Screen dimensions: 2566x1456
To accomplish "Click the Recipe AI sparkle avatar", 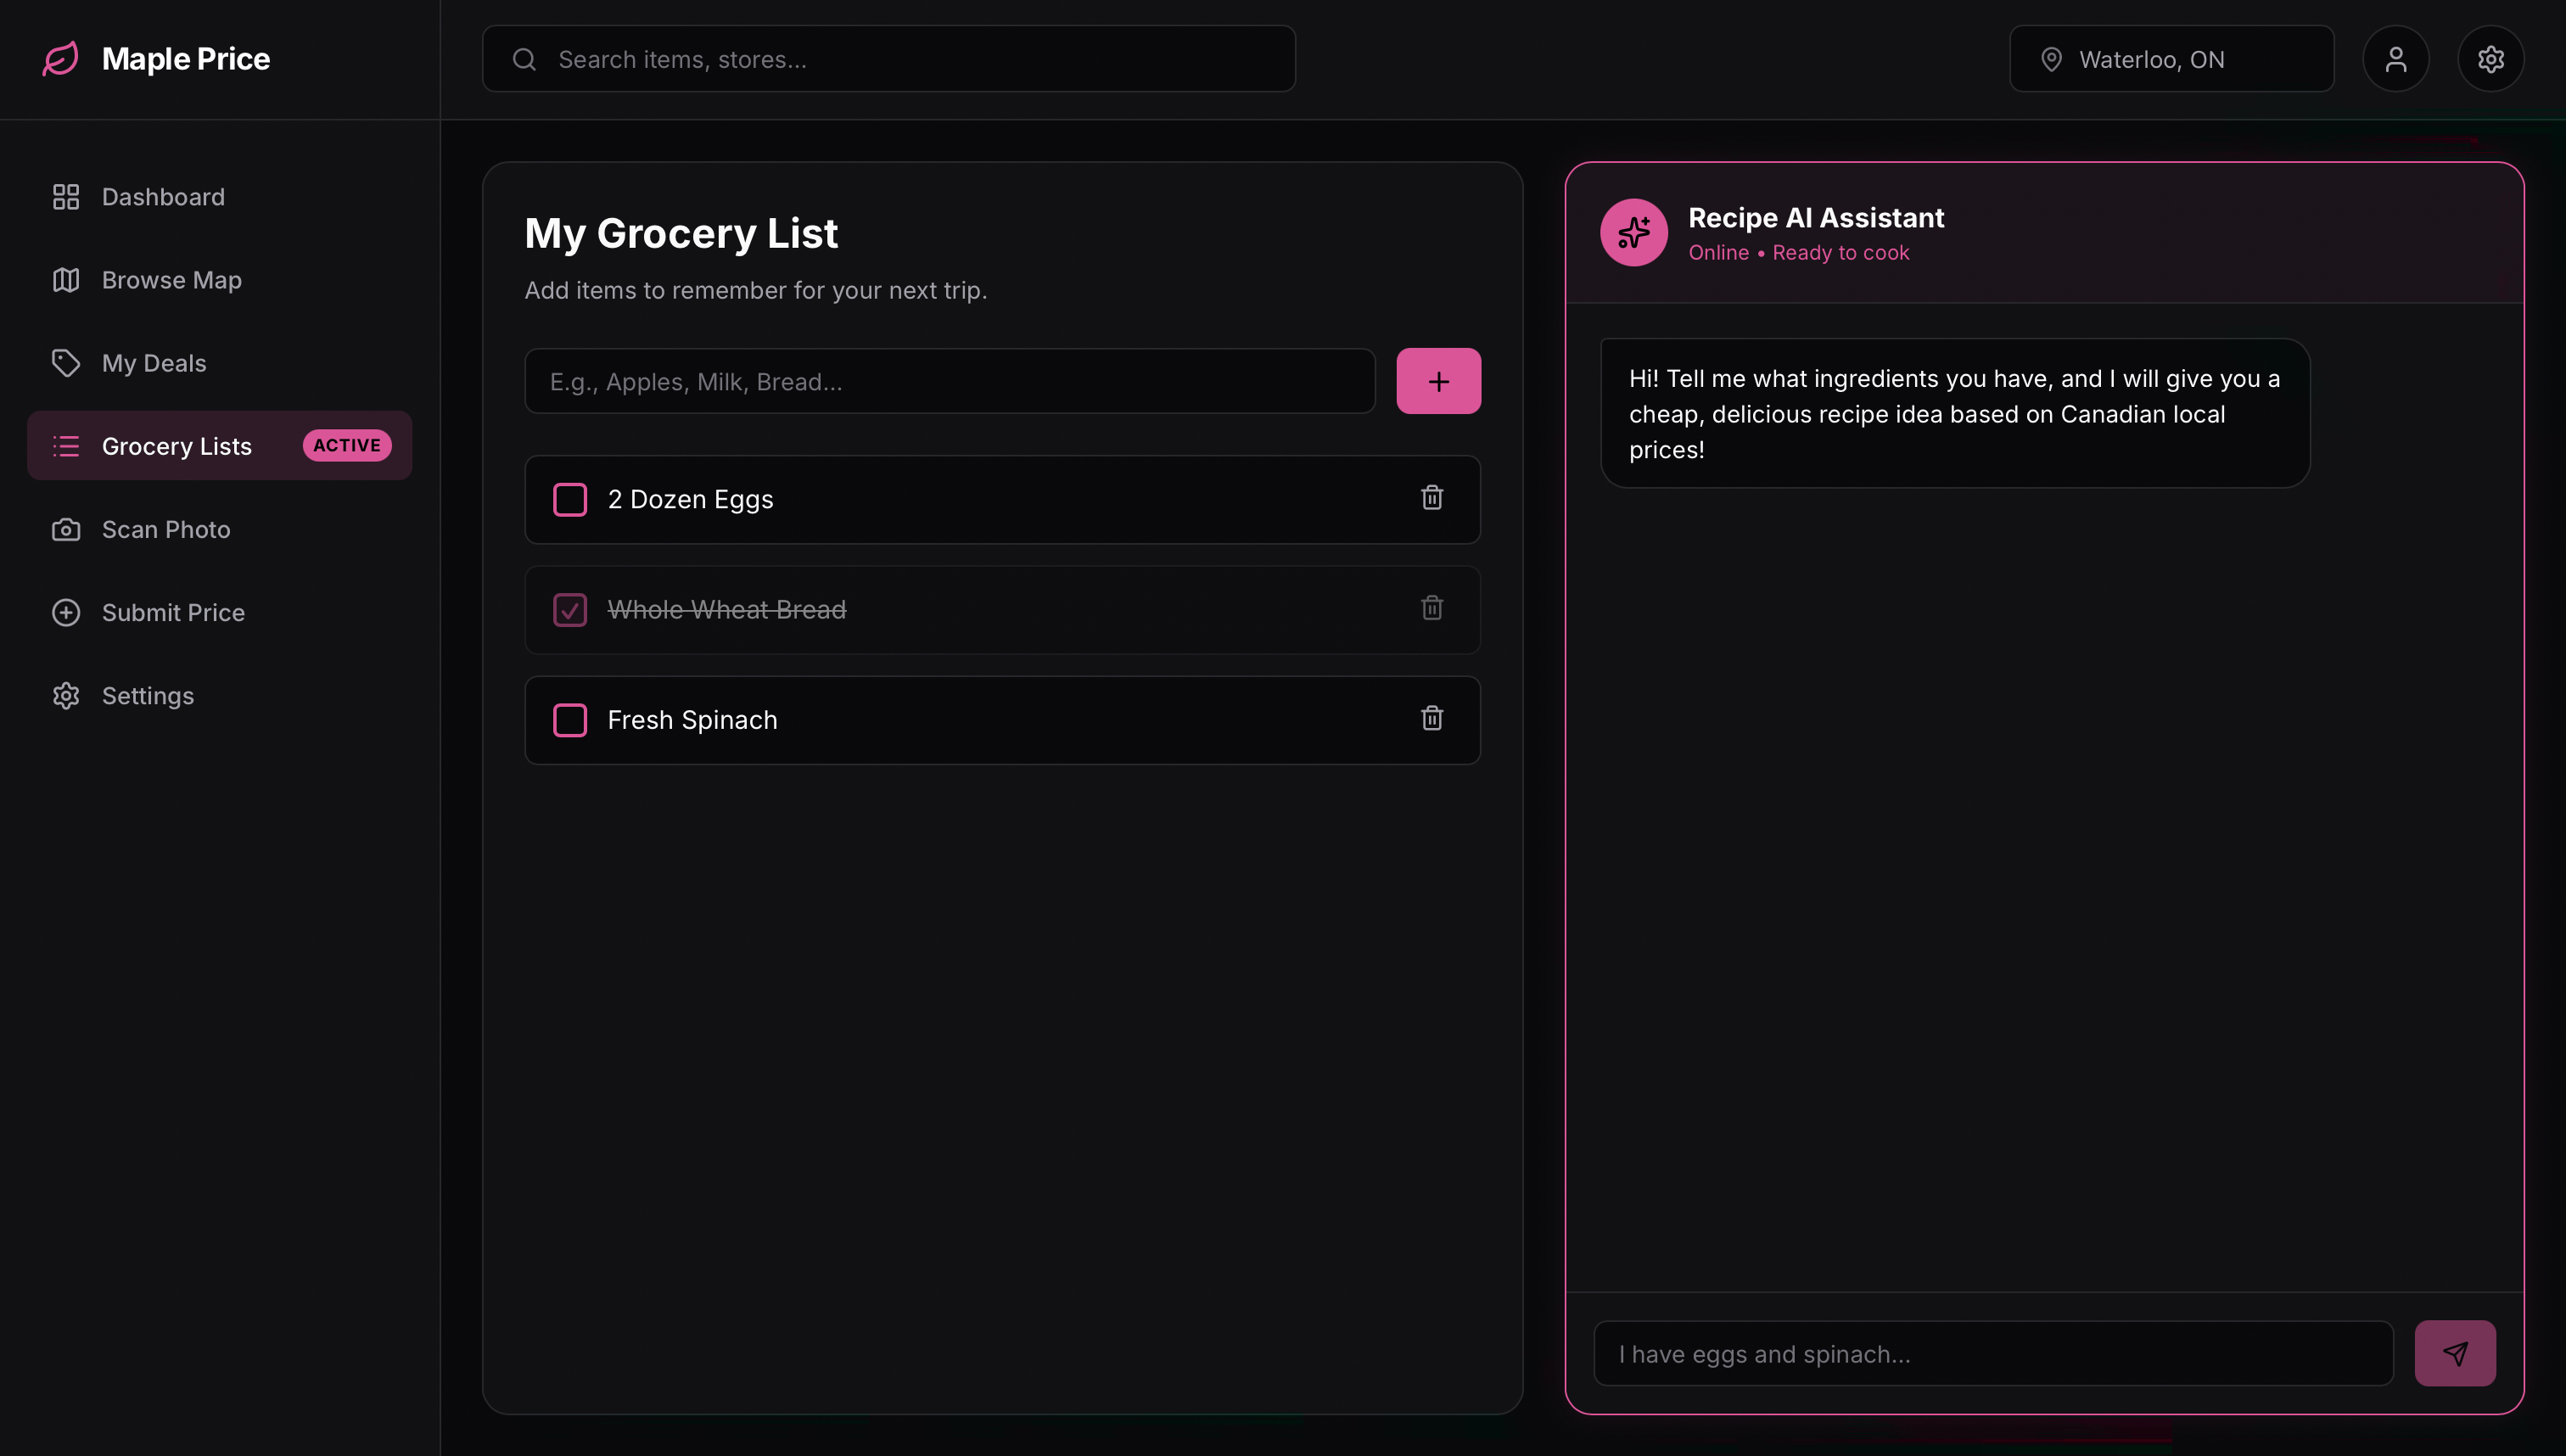I will tap(1633, 233).
